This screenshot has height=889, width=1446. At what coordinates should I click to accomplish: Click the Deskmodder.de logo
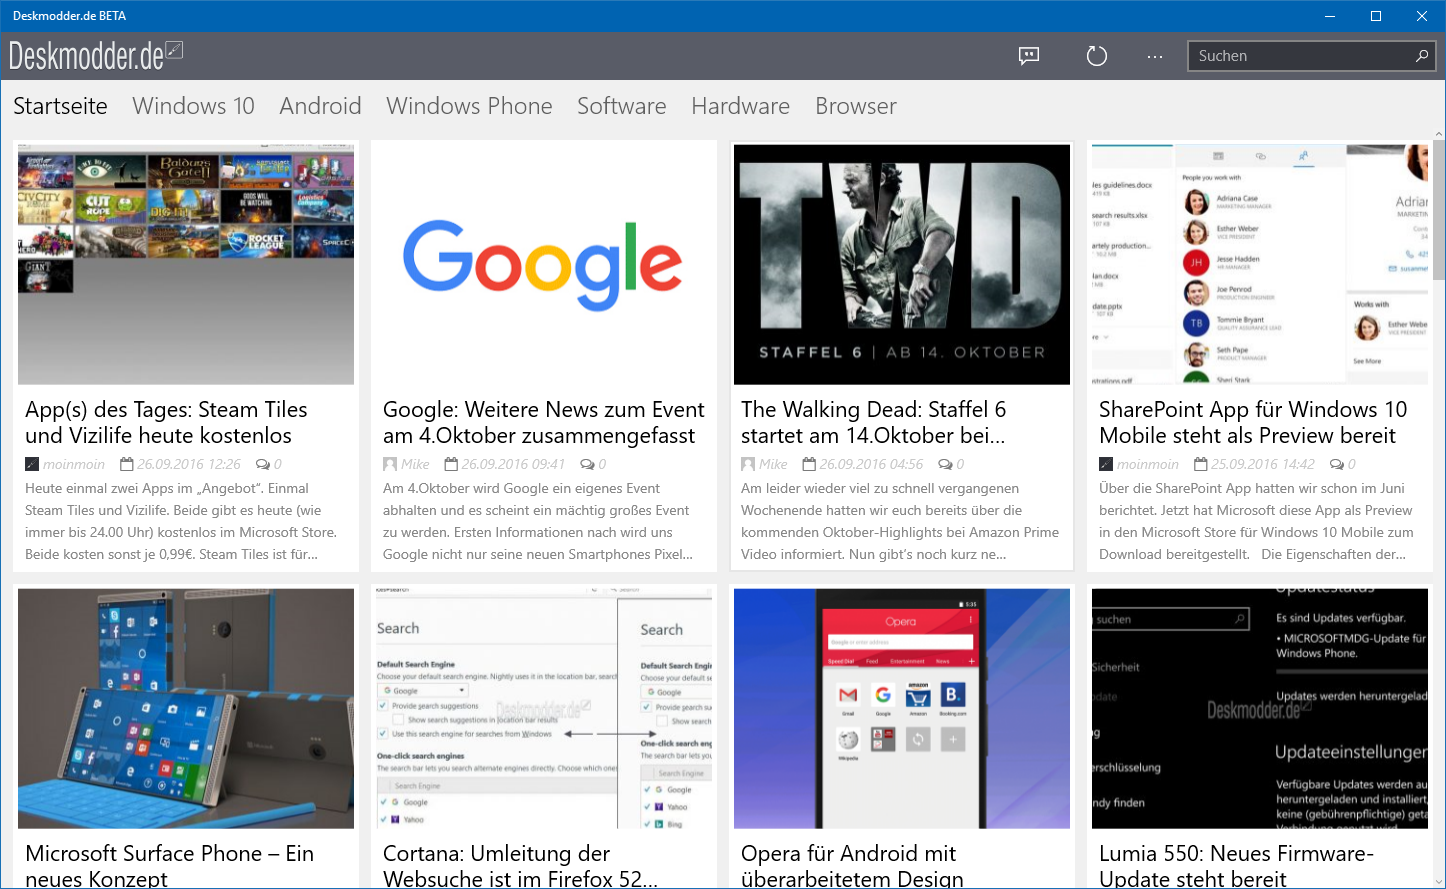click(x=96, y=55)
